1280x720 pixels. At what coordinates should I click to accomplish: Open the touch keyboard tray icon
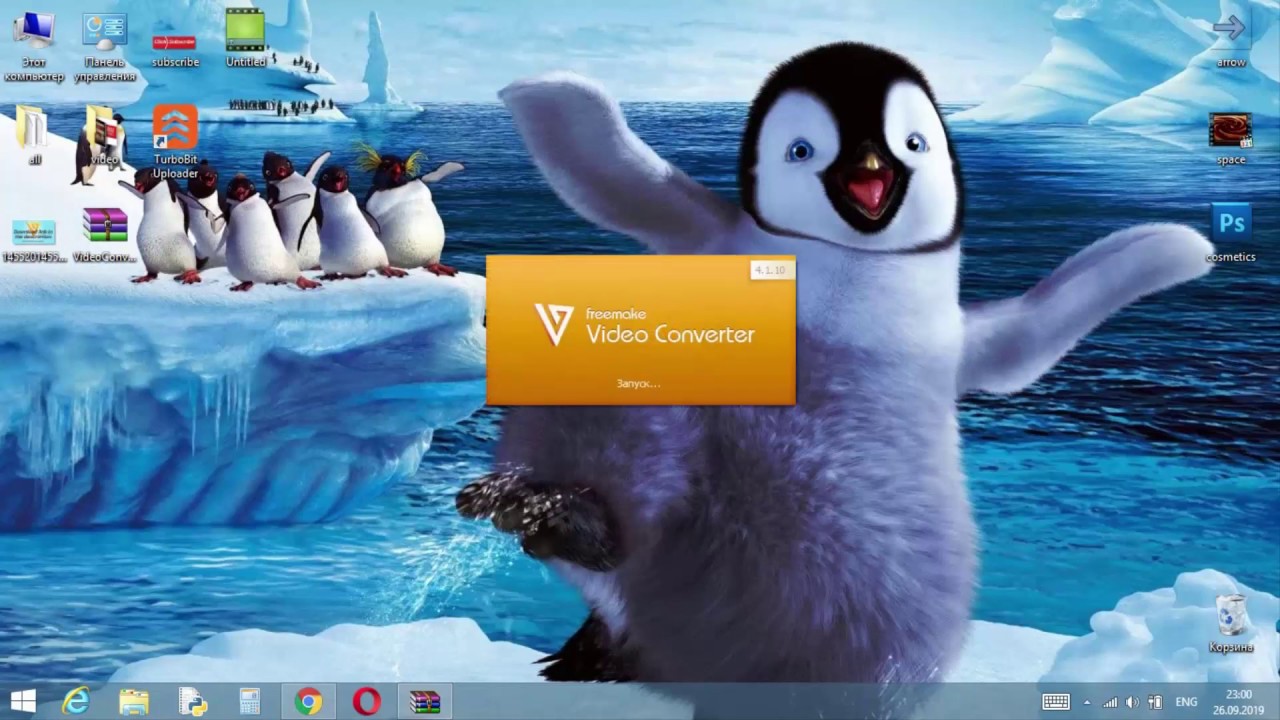[1056, 702]
